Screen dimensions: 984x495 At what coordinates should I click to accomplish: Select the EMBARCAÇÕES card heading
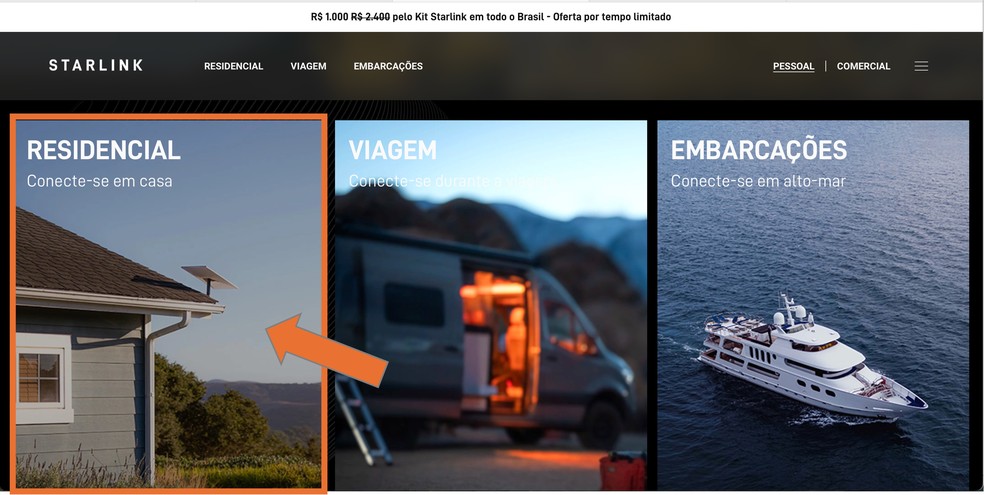coord(759,150)
